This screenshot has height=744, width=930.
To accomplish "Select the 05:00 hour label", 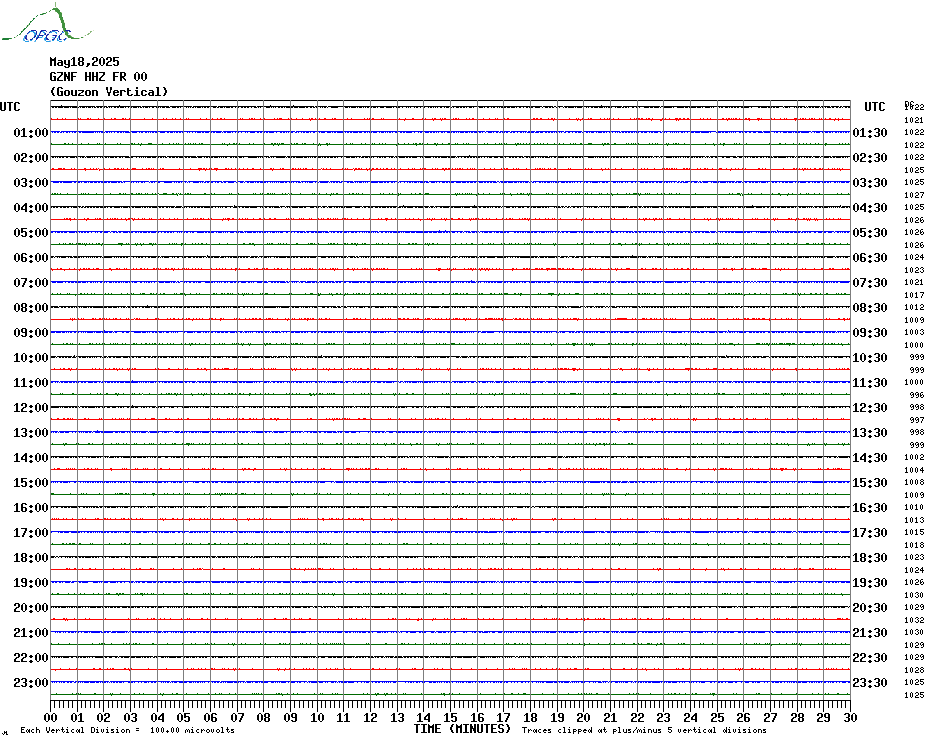I will click(31, 233).
